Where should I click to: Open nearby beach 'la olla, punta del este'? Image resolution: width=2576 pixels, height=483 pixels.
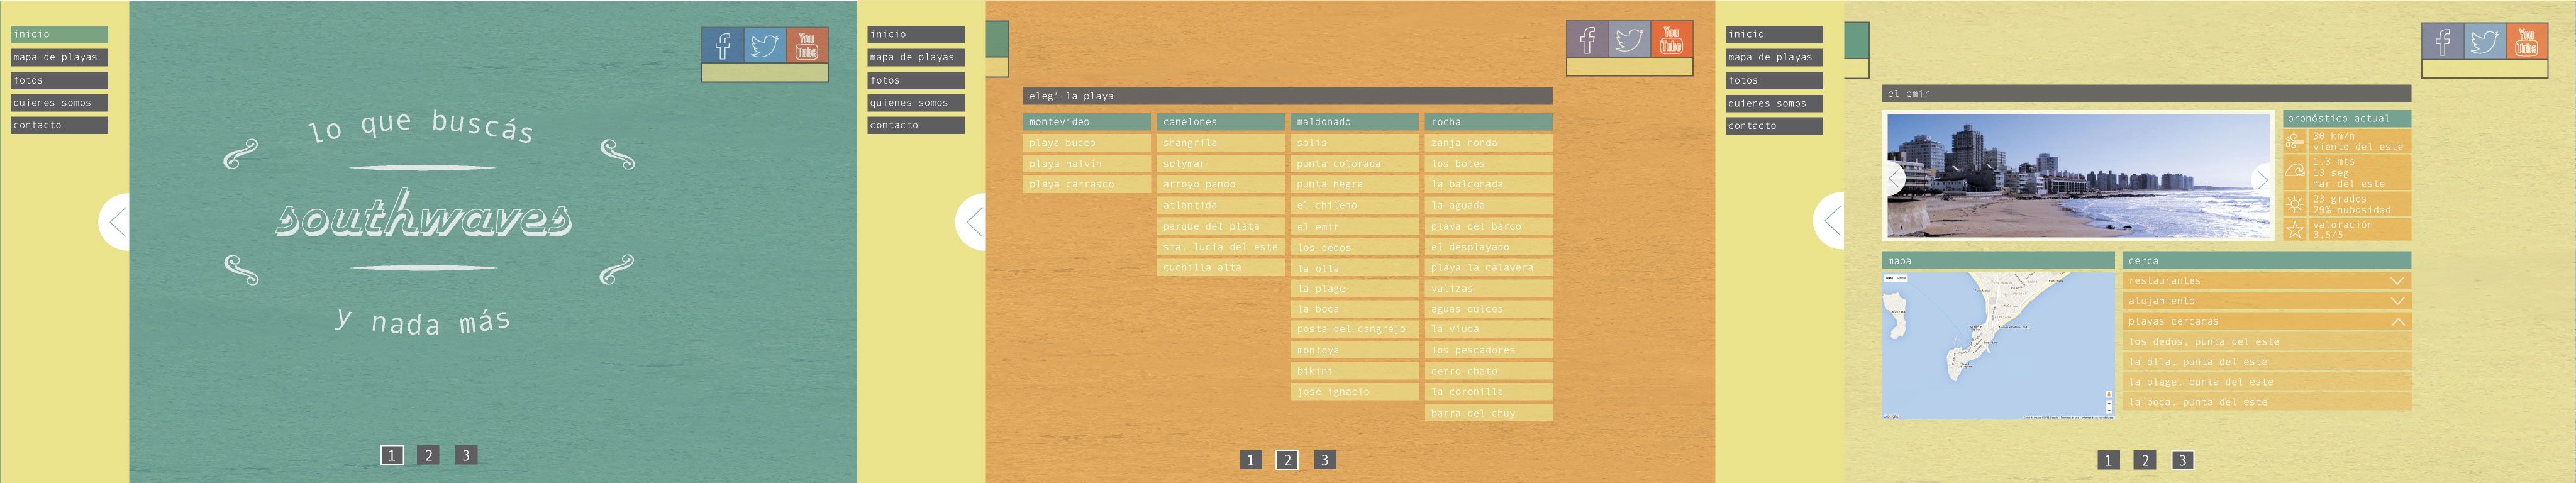[2267, 362]
